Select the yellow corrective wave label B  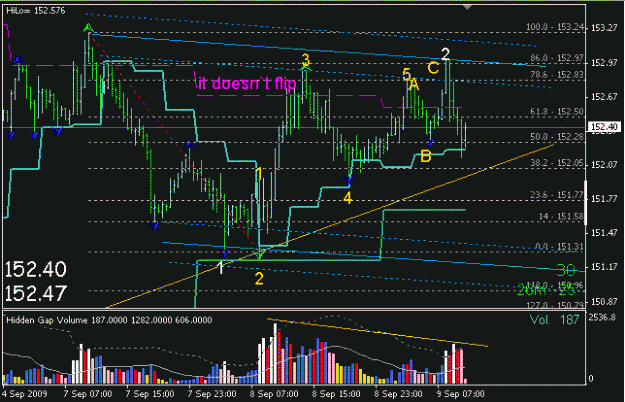point(426,156)
